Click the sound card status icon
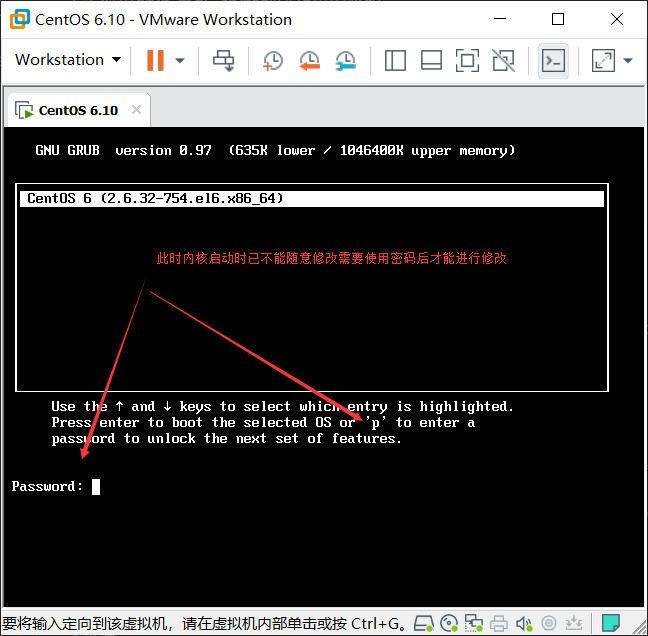Image resolution: width=648 pixels, height=636 pixels. pyautogui.click(x=524, y=623)
